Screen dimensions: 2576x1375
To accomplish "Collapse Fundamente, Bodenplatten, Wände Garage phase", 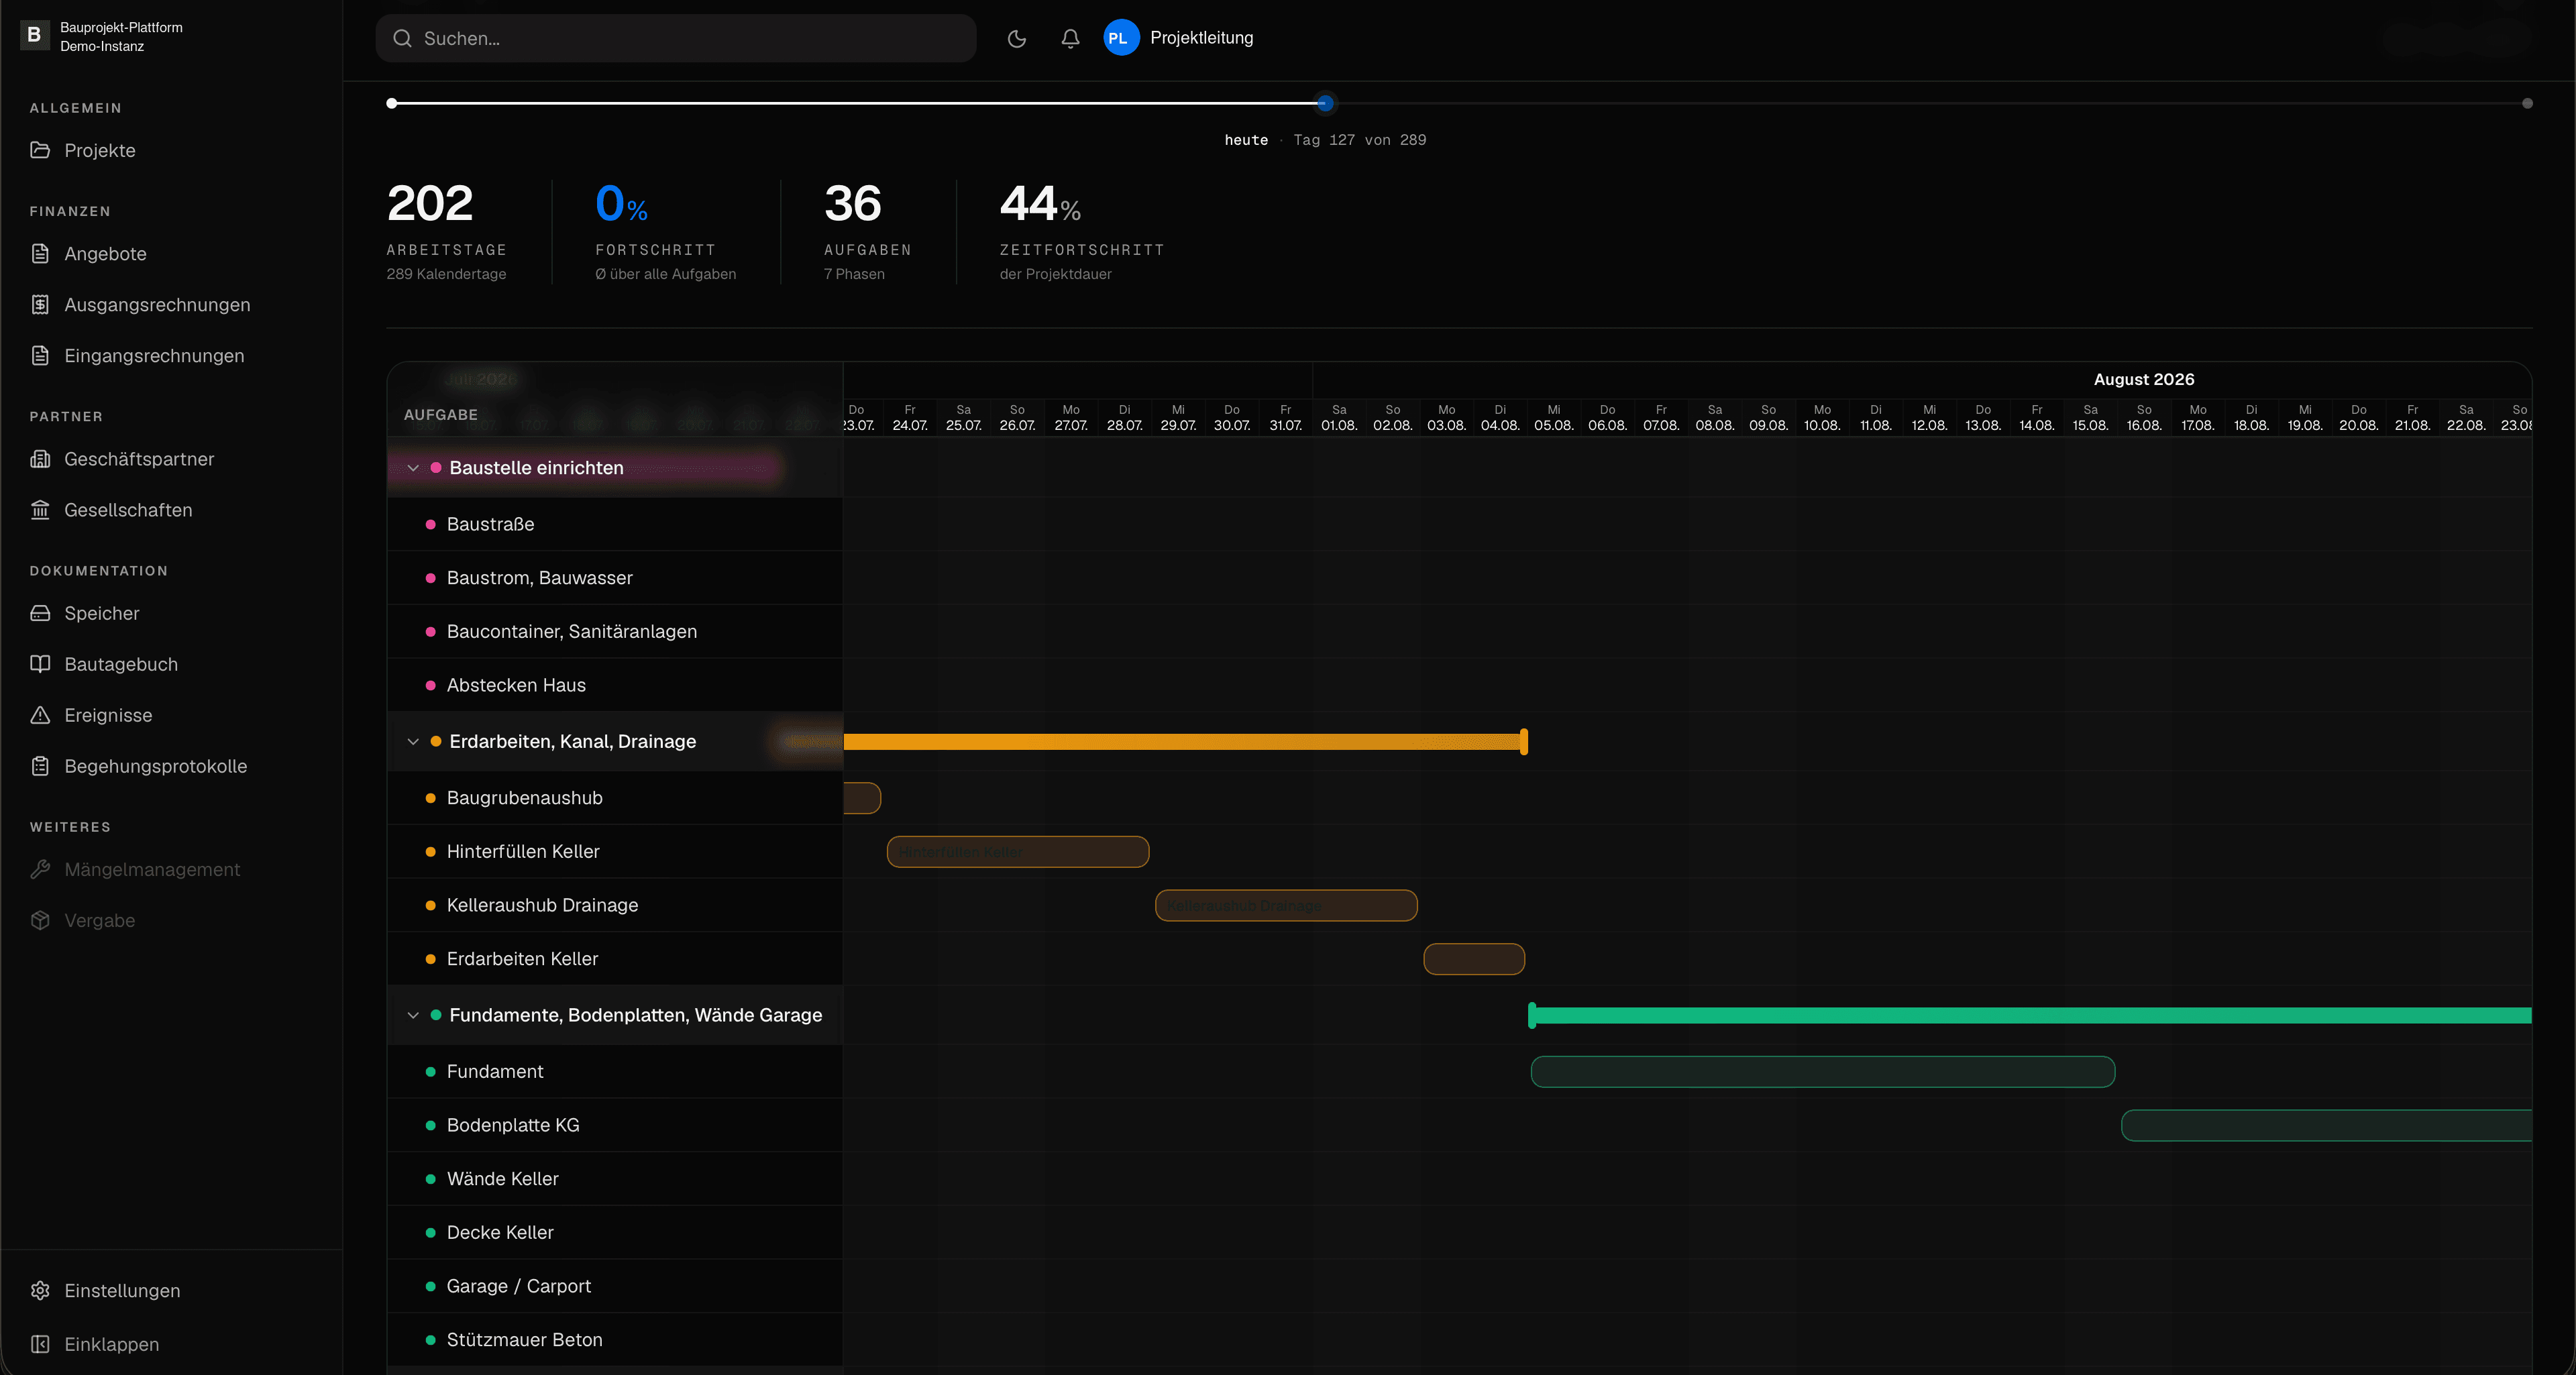I will coord(413,1015).
